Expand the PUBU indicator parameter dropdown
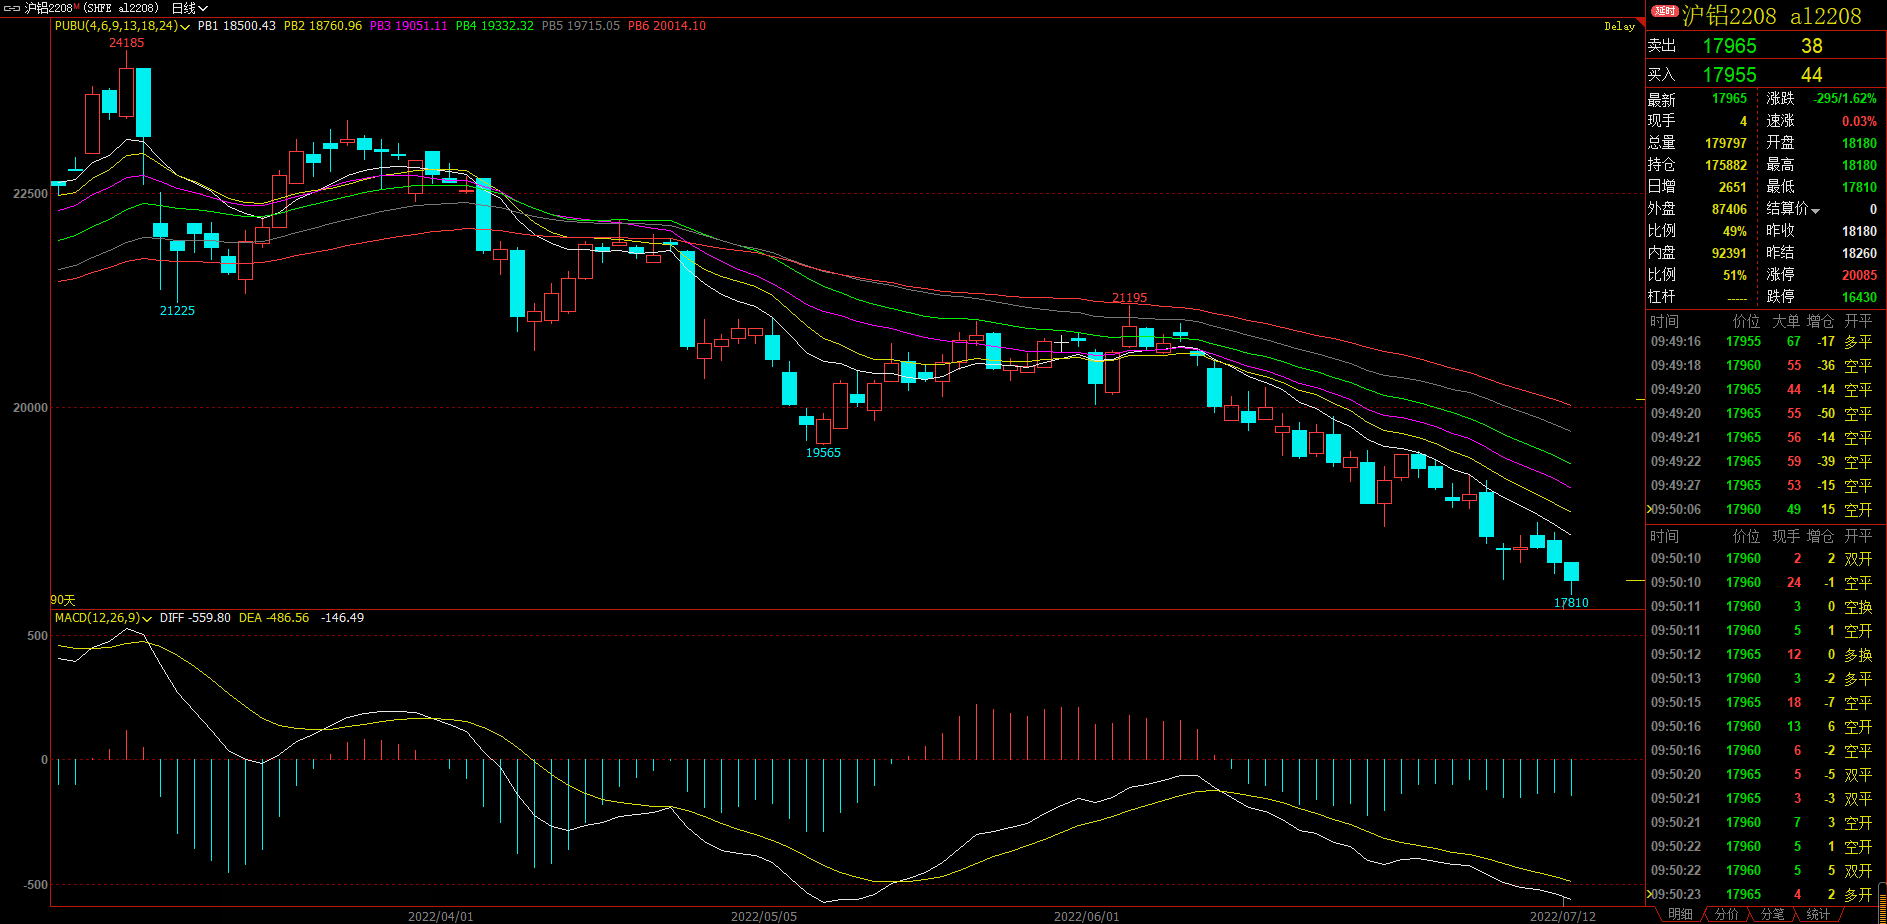Image resolution: width=1887 pixels, height=924 pixels. 185,27
